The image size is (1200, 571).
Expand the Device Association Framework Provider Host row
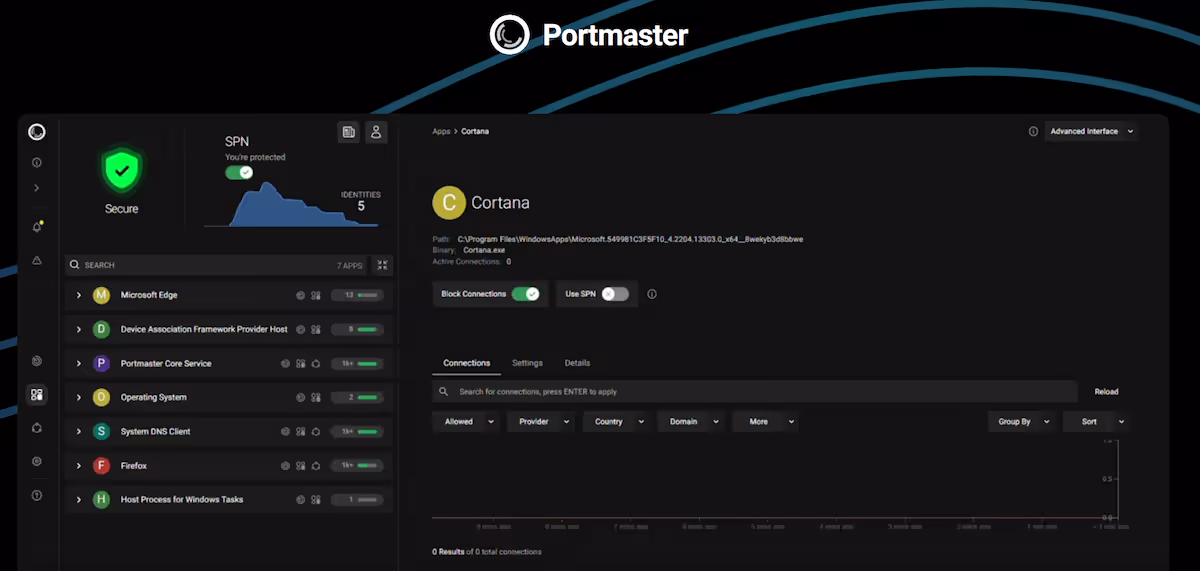(x=79, y=330)
